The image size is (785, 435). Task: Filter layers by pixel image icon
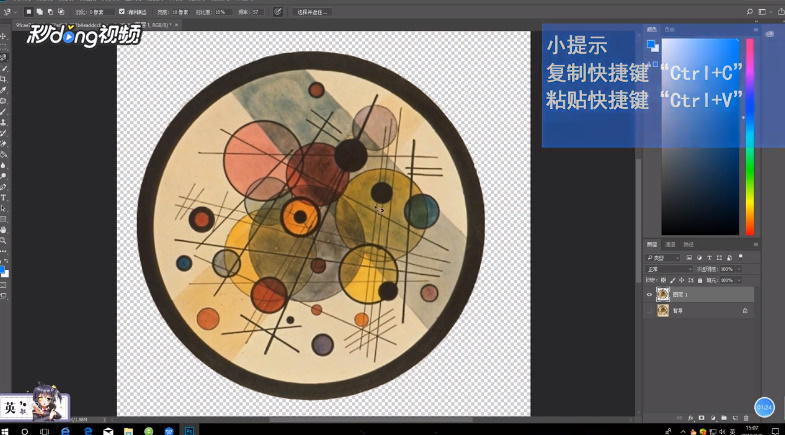[x=689, y=258]
